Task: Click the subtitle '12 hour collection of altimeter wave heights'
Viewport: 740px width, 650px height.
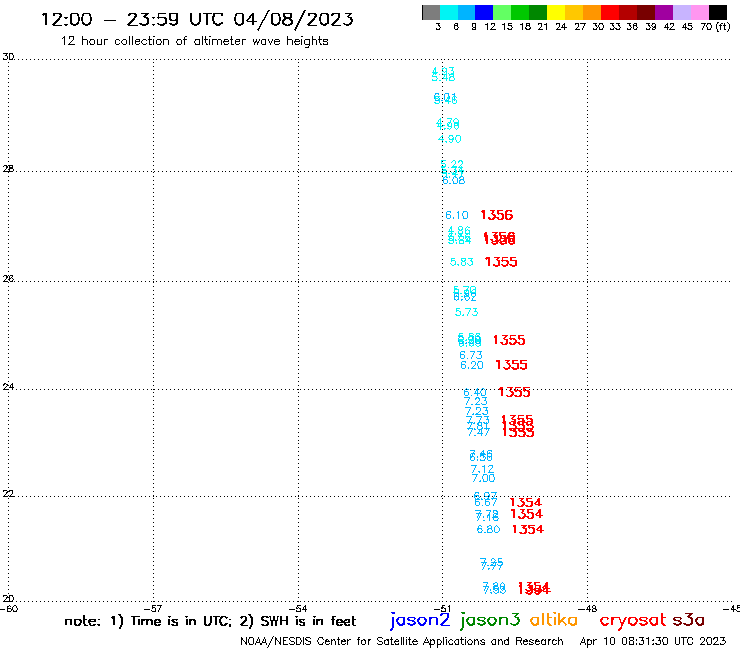Action: click(194, 41)
